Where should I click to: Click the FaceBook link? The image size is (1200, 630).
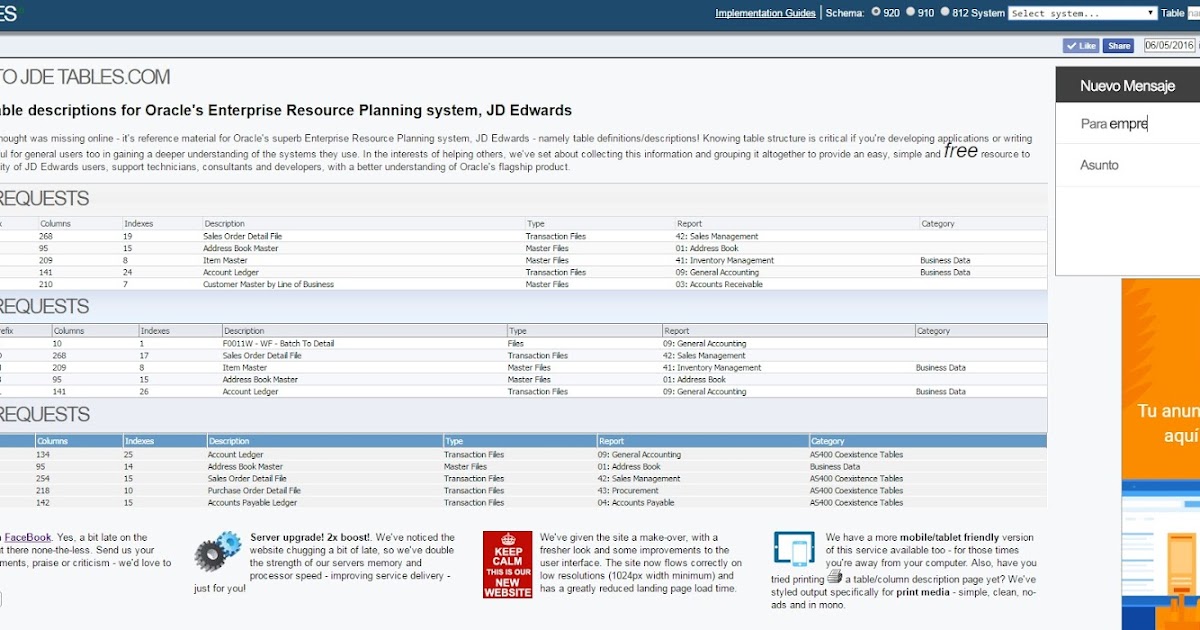coord(27,537)
